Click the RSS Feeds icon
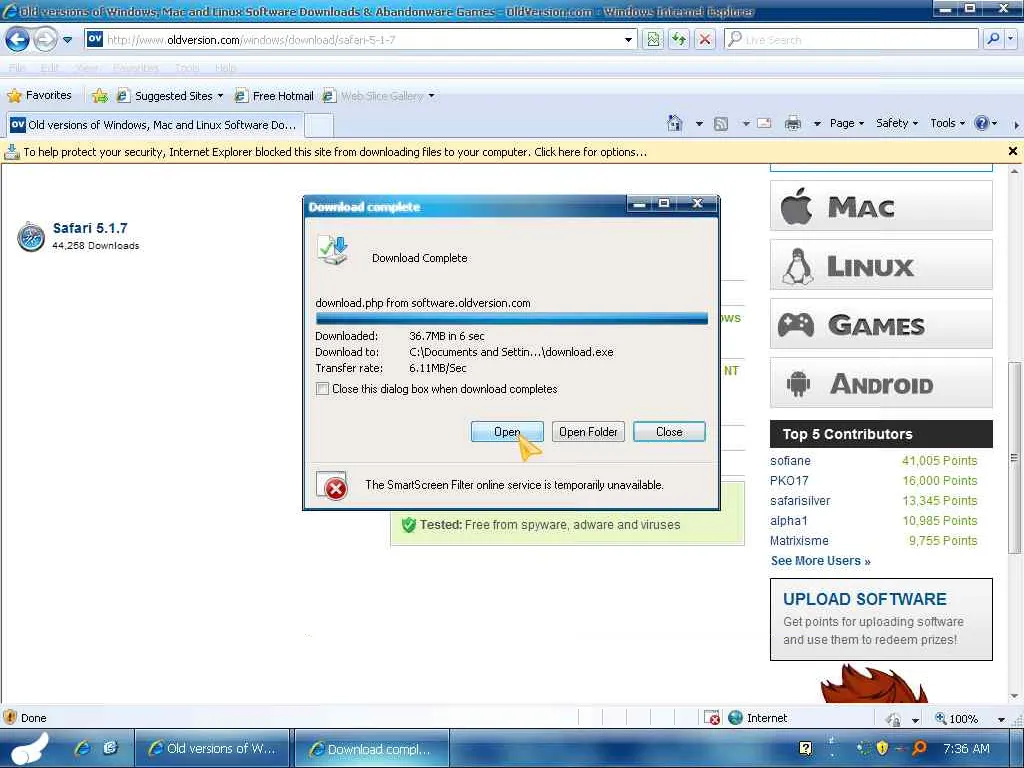The width and height of the screenshot is (1024, 768). [x=721, y=123]
